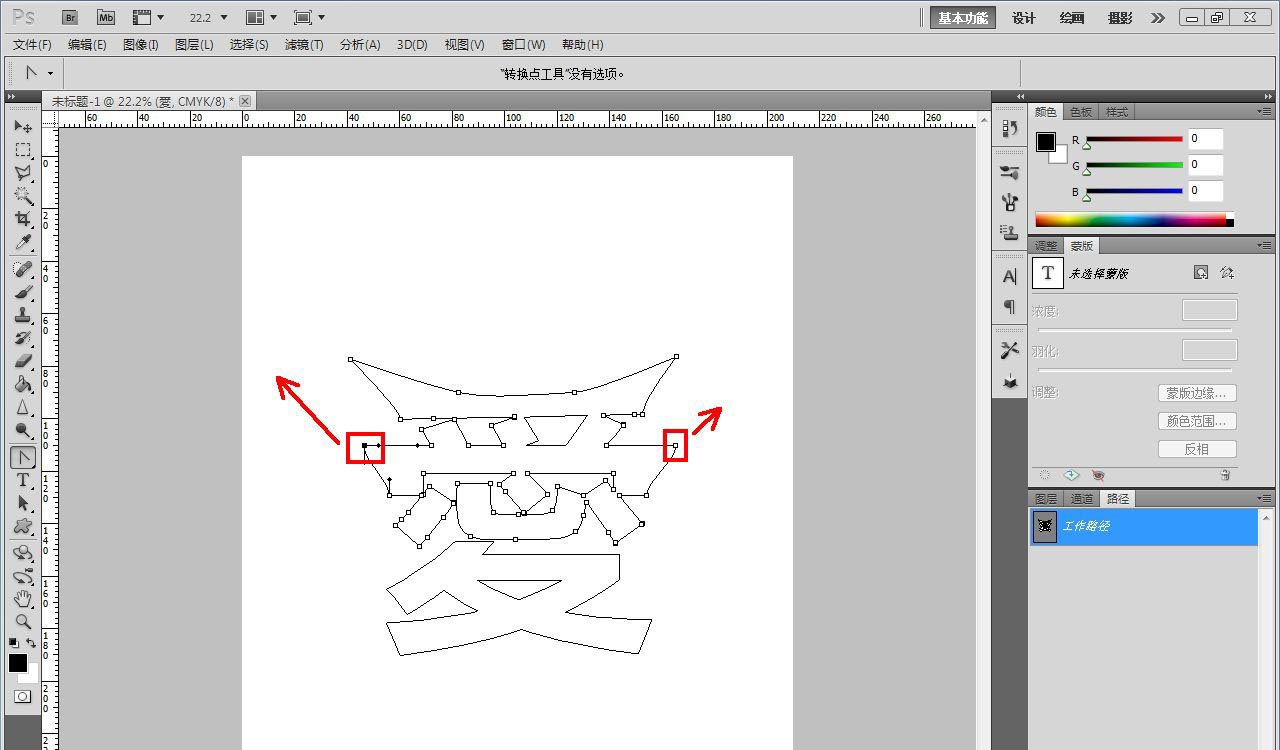The height and width of the screenshot is (750, 1280).
Task: Switch to the 图层 tab
Action: click(x=1046, y=499)
